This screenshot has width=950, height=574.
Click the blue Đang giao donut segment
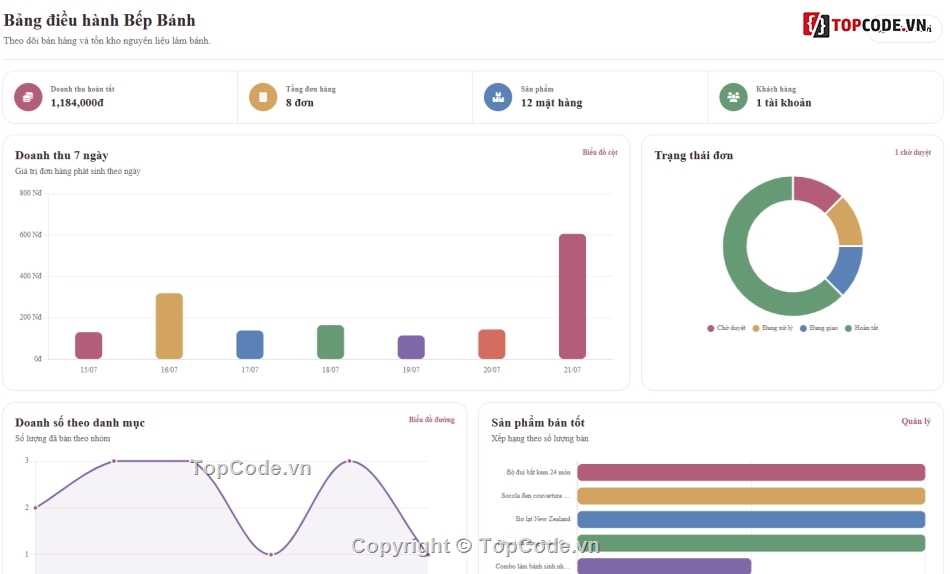[x=846, y=270]
